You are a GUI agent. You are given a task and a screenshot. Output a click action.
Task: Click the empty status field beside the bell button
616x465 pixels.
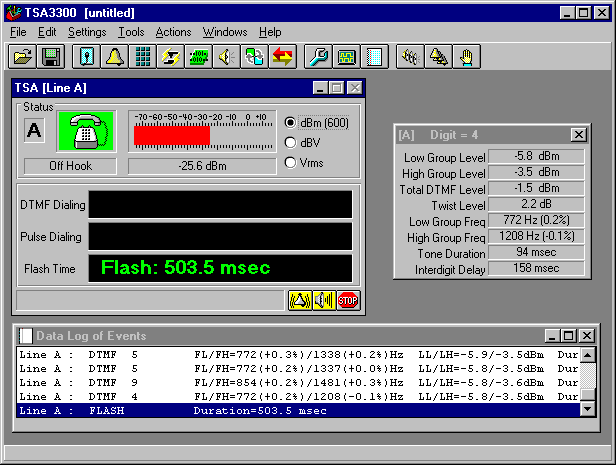(150, 301)
